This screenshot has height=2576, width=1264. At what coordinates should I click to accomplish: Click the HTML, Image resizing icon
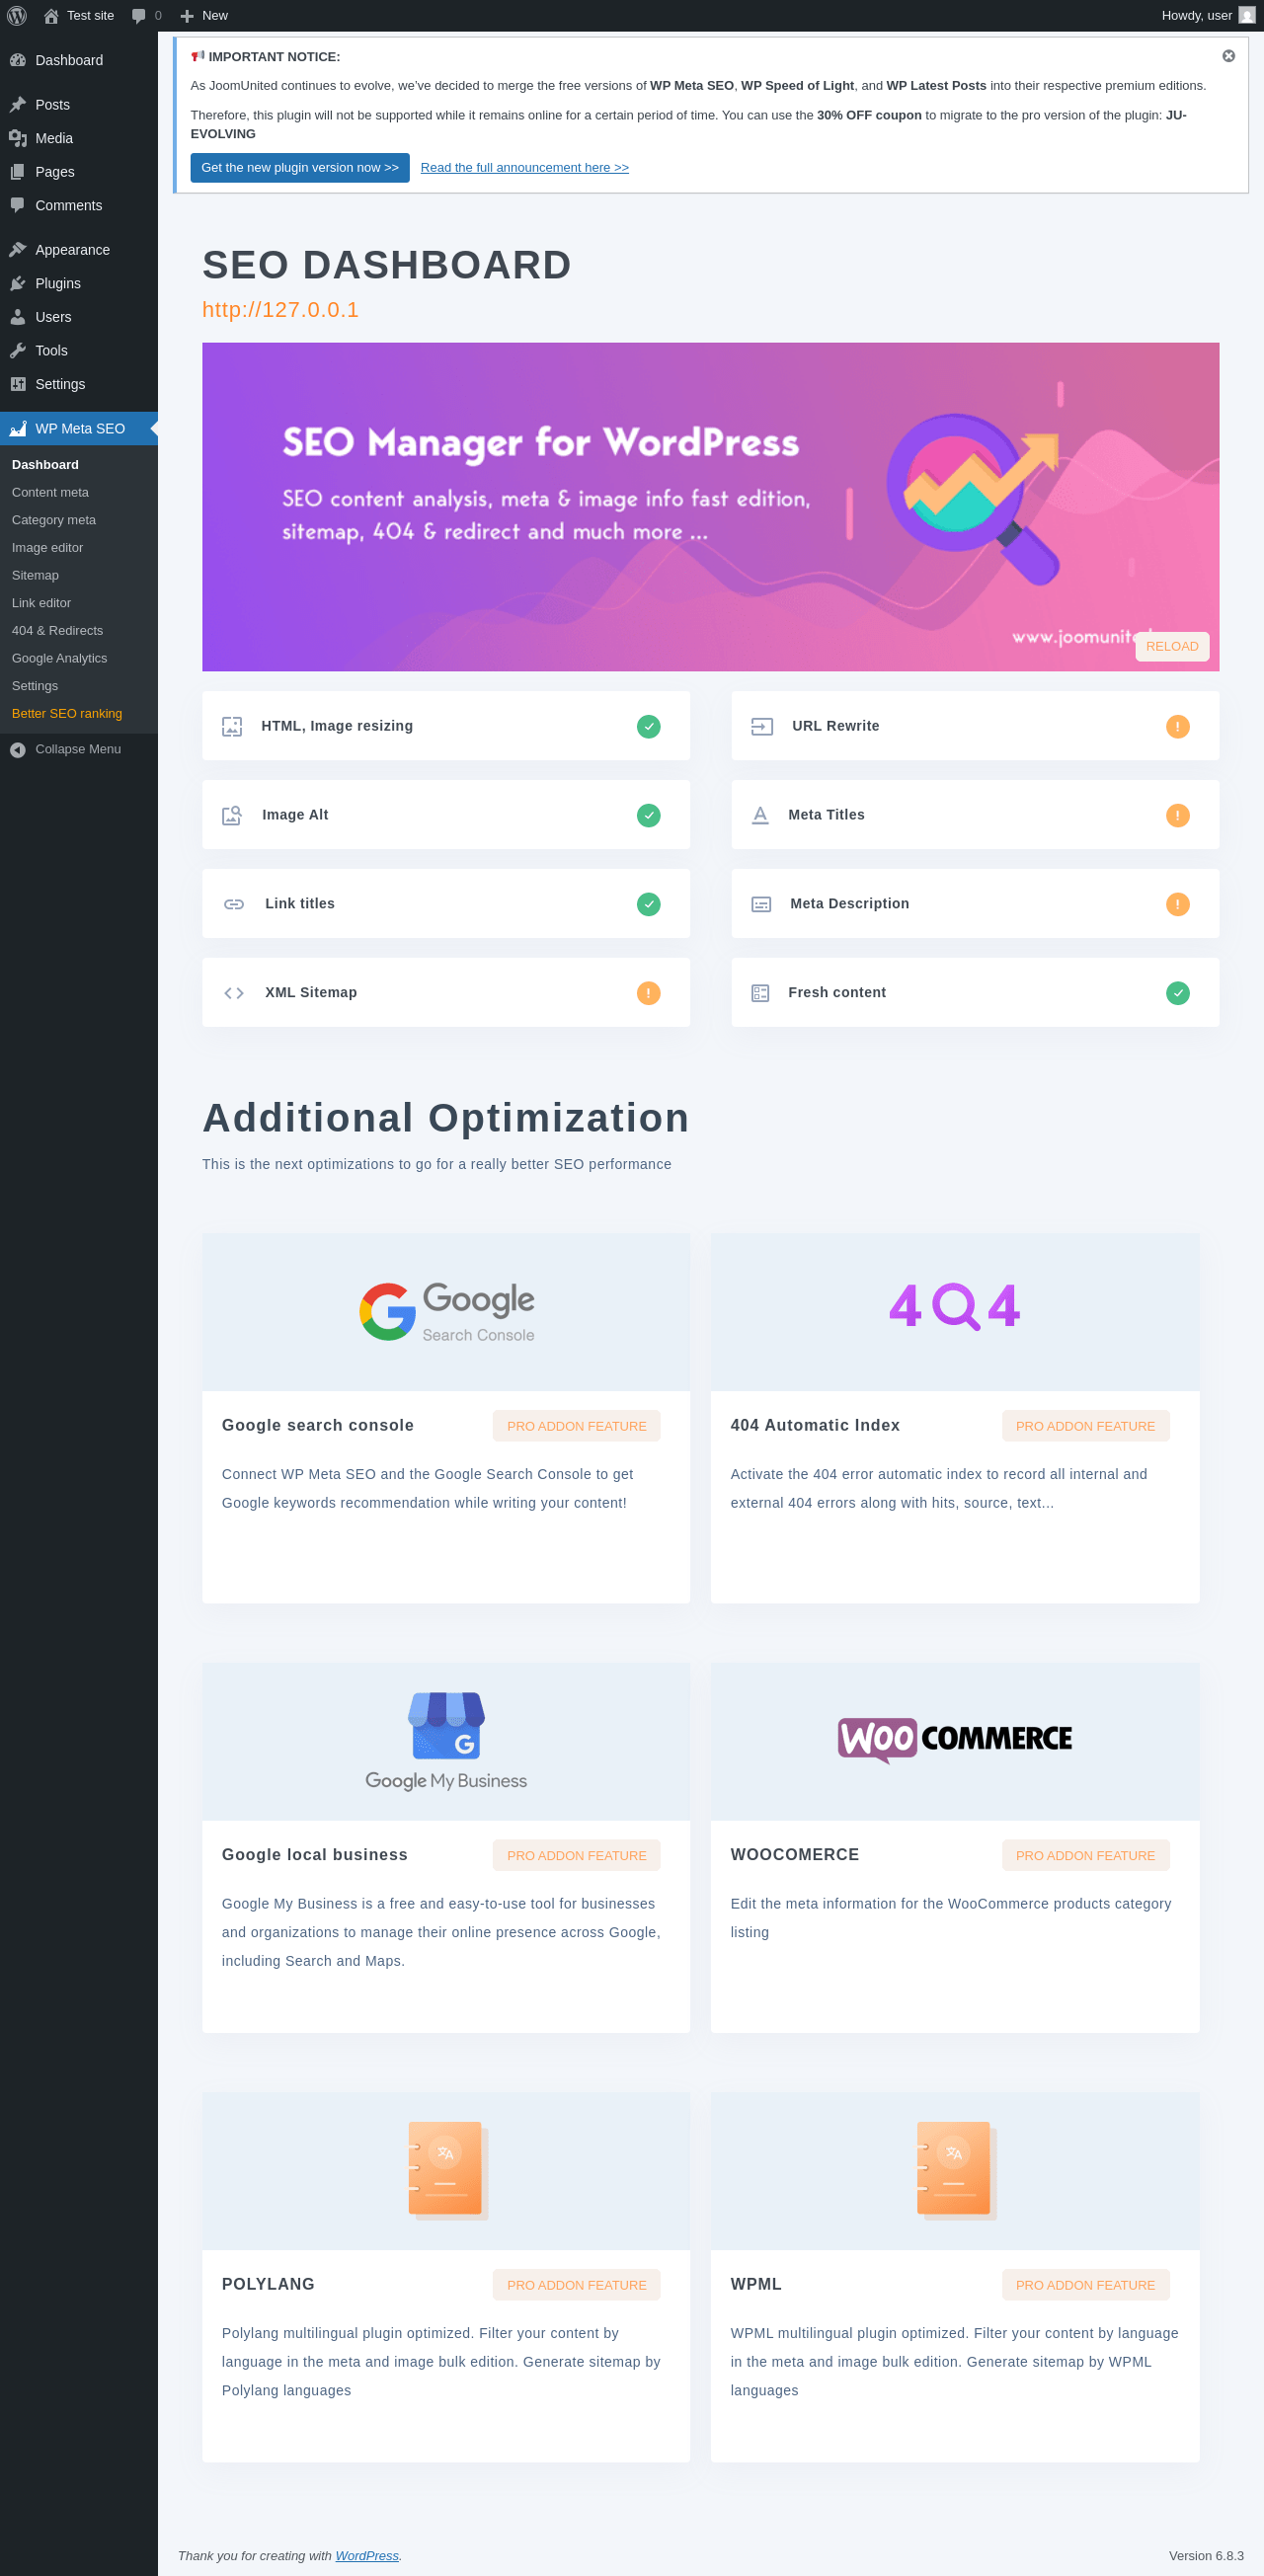coord(232,727)
